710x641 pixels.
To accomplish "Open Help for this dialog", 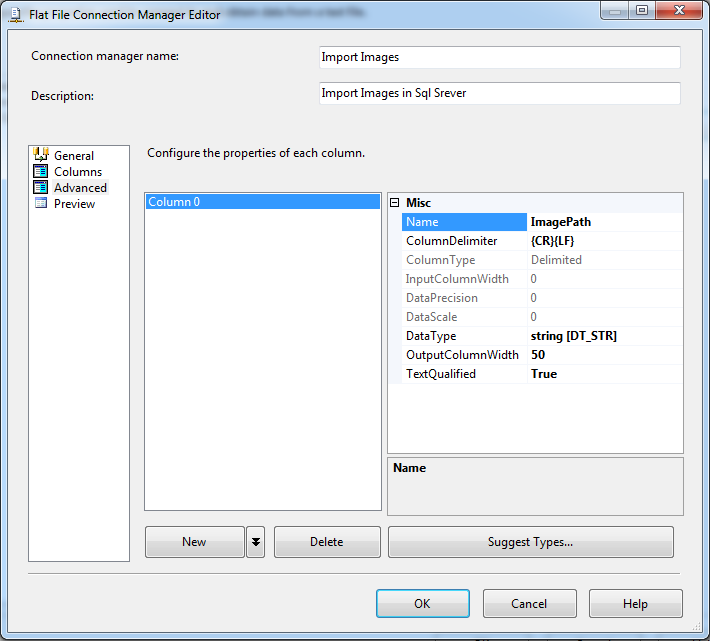I will pos(635,603).
